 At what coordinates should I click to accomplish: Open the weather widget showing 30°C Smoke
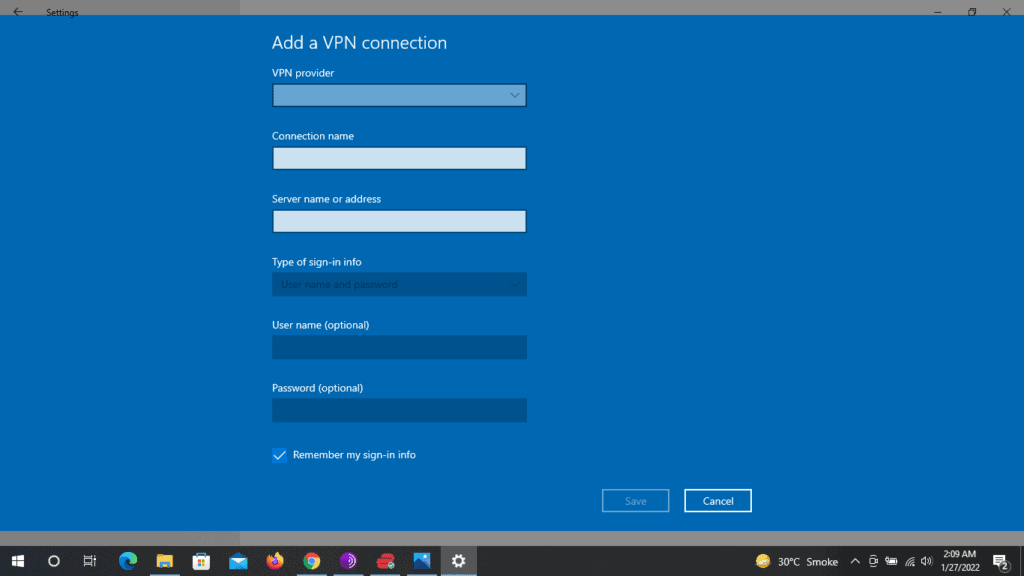[797, 562]
